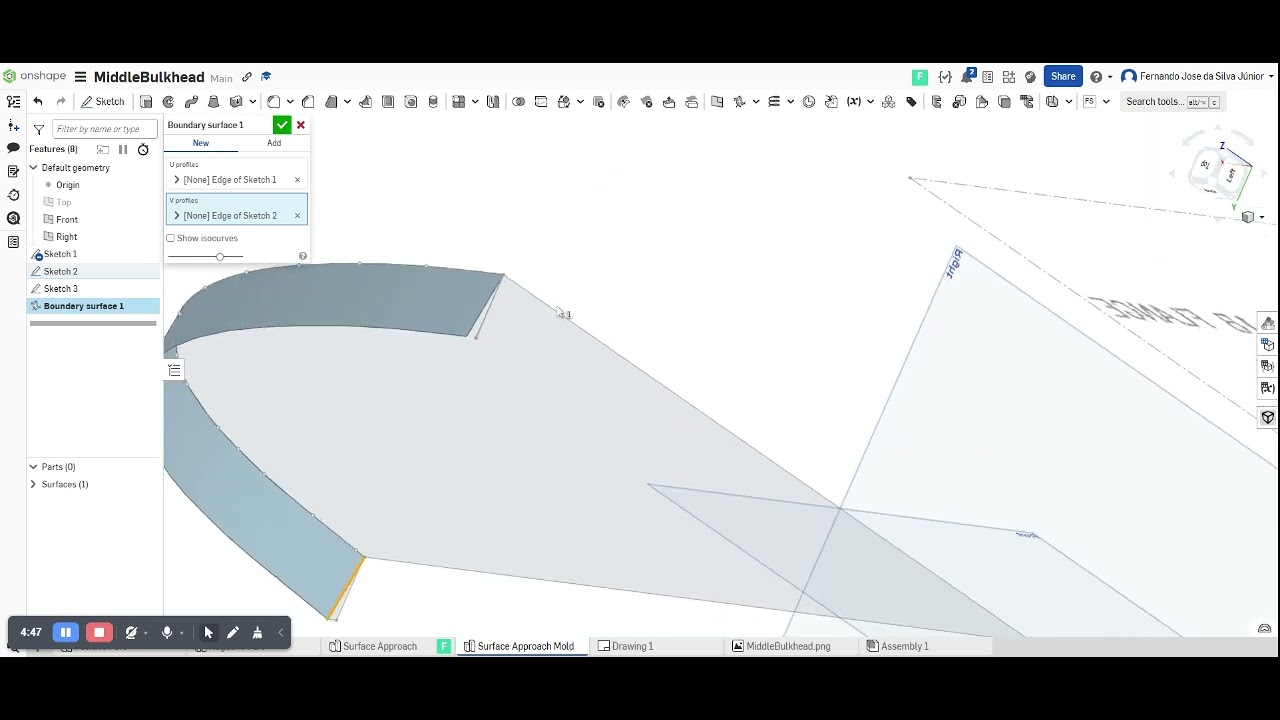Toggle the recorder pen annotation tool
Viewport: 1280px width, 720px height.
pyautogui.click(x=233, y=632)
